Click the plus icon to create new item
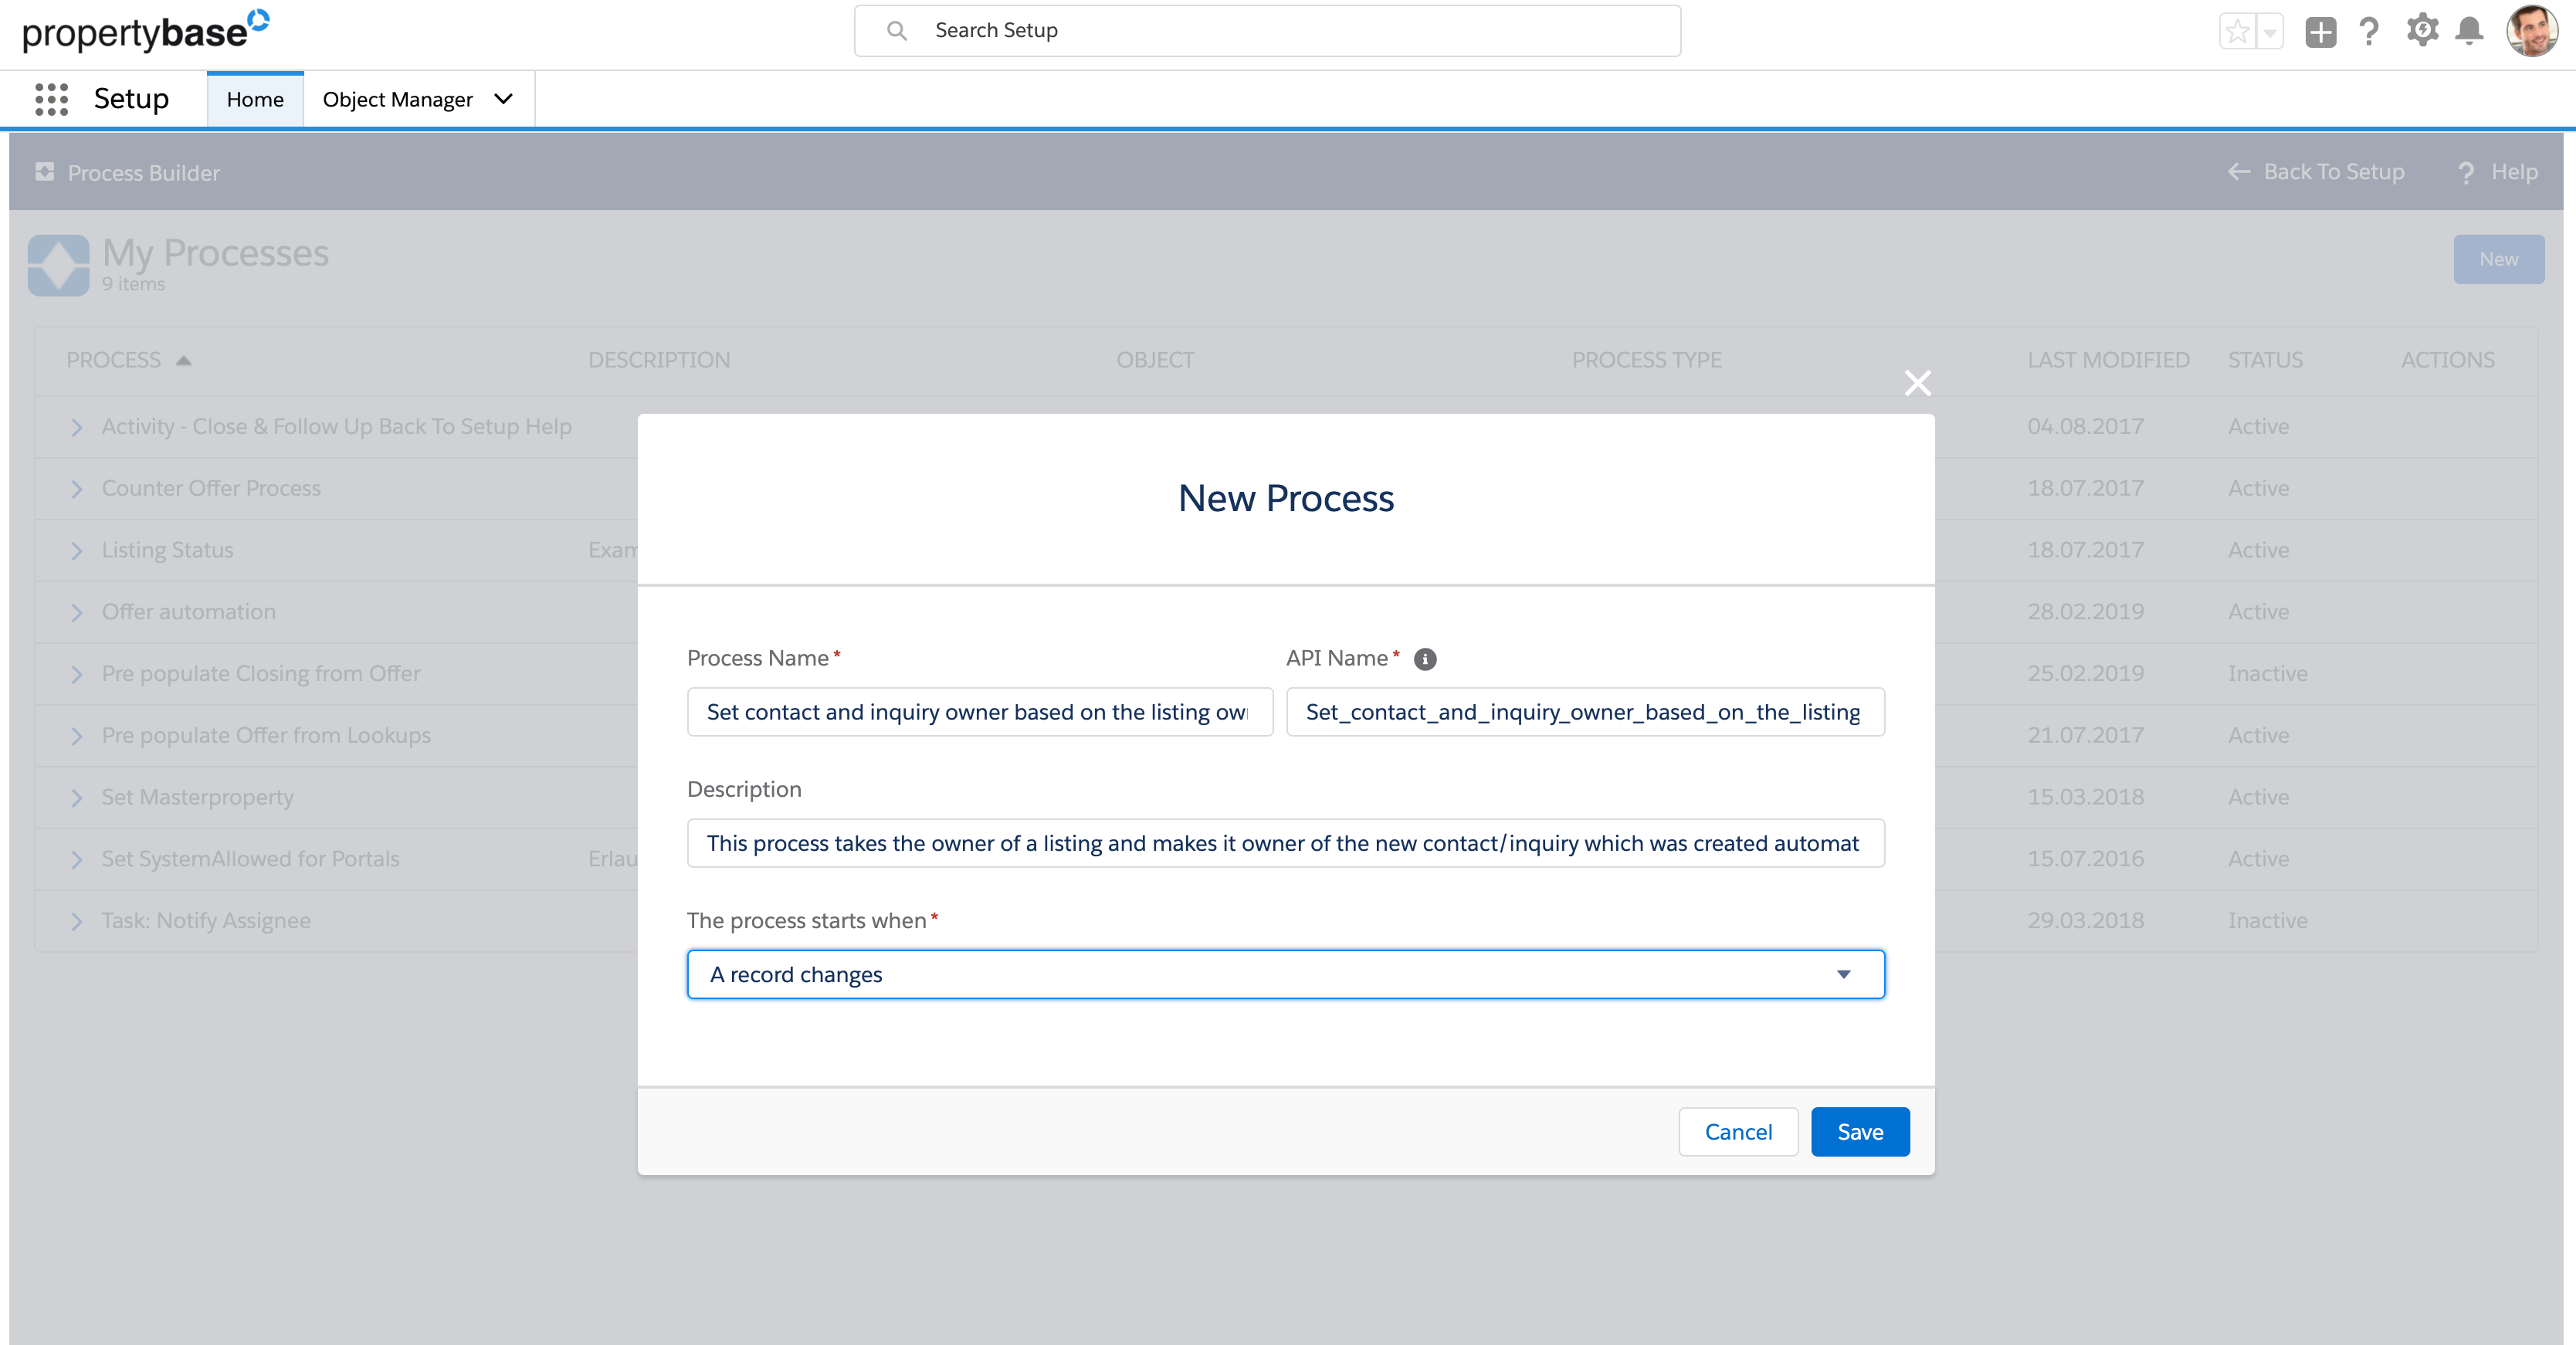This screenshot has height=1345, width=2576. pos(2321,31)
